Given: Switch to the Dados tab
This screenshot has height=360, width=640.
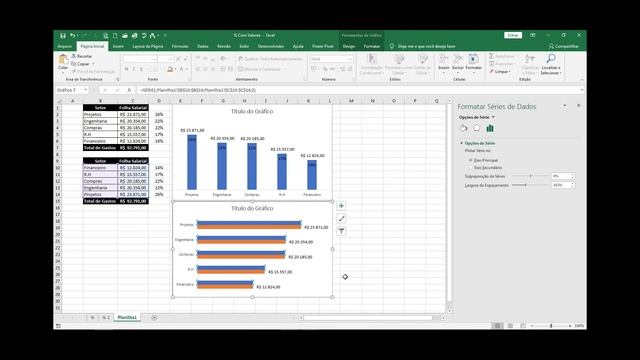Looking at the screenshot, I should pos(203,46).
